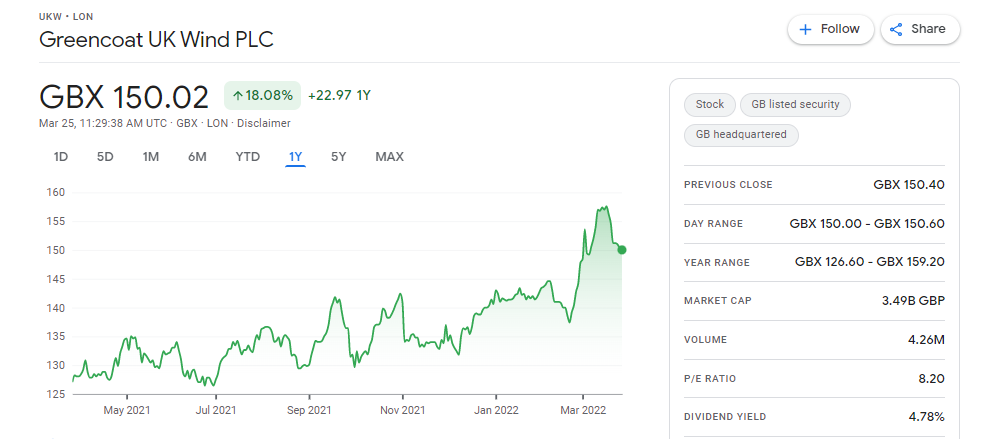Click the 155 y-axis label
Image resolution: width=982 pixels, height=439 pixels.
click(55, 221)
